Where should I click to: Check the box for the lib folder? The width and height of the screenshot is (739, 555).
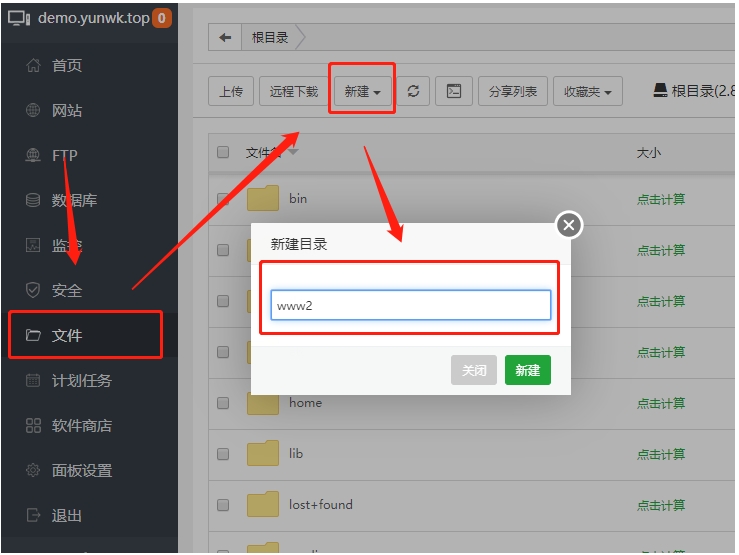223,454
